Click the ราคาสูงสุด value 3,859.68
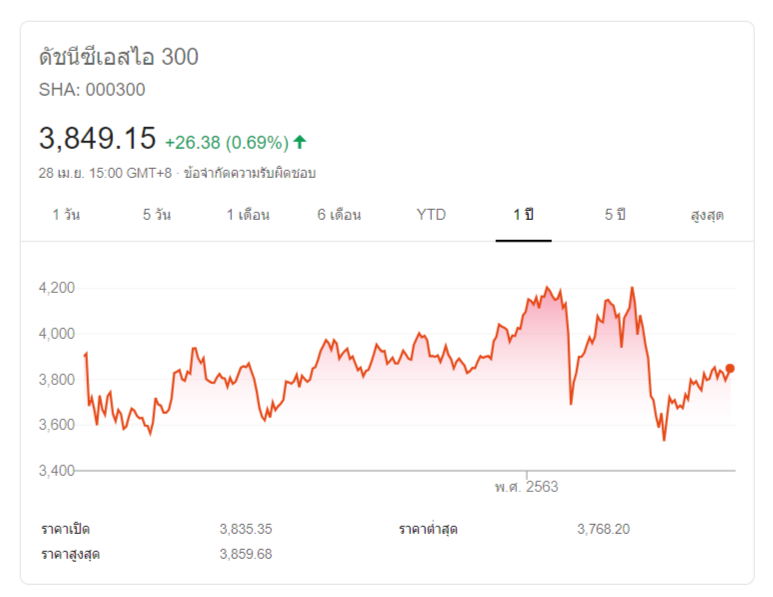The width and height of the screenshot is (773, 597). (x=245, y=553)
